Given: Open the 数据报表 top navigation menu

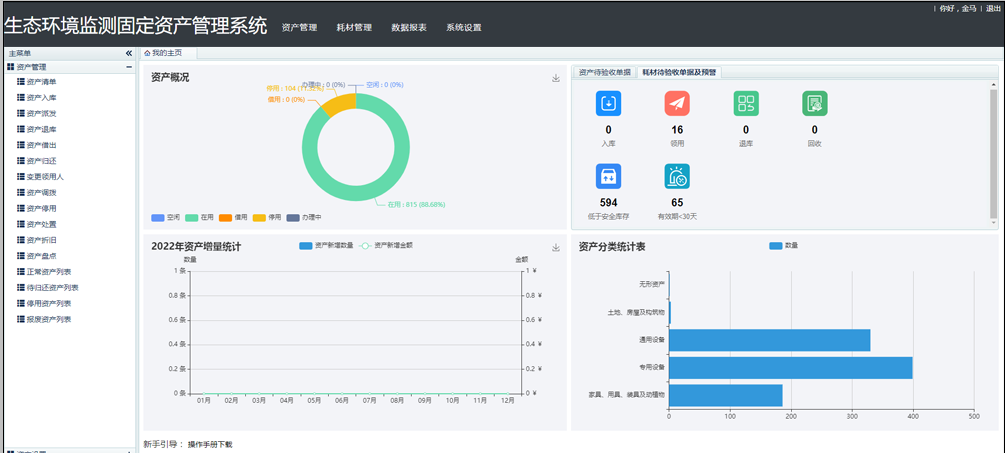Looking at the screenshot, I should [409, 27].
